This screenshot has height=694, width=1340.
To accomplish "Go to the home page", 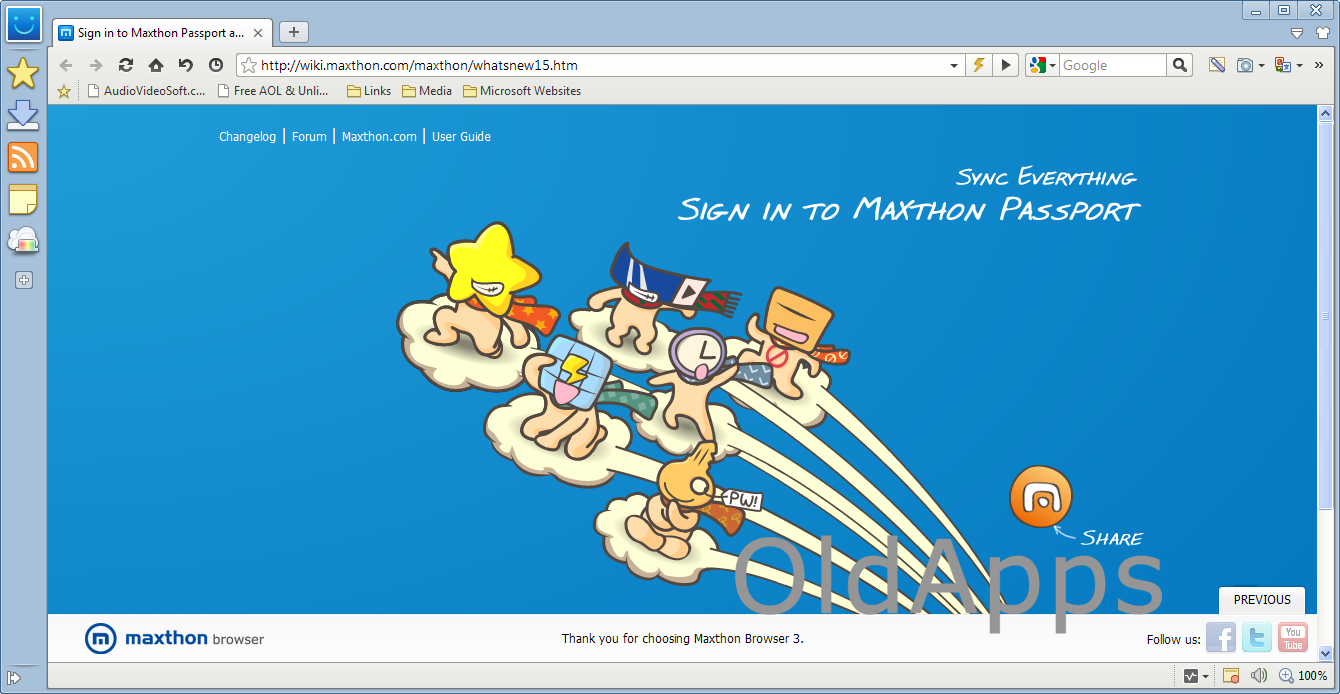I will (x=156, y=65).
